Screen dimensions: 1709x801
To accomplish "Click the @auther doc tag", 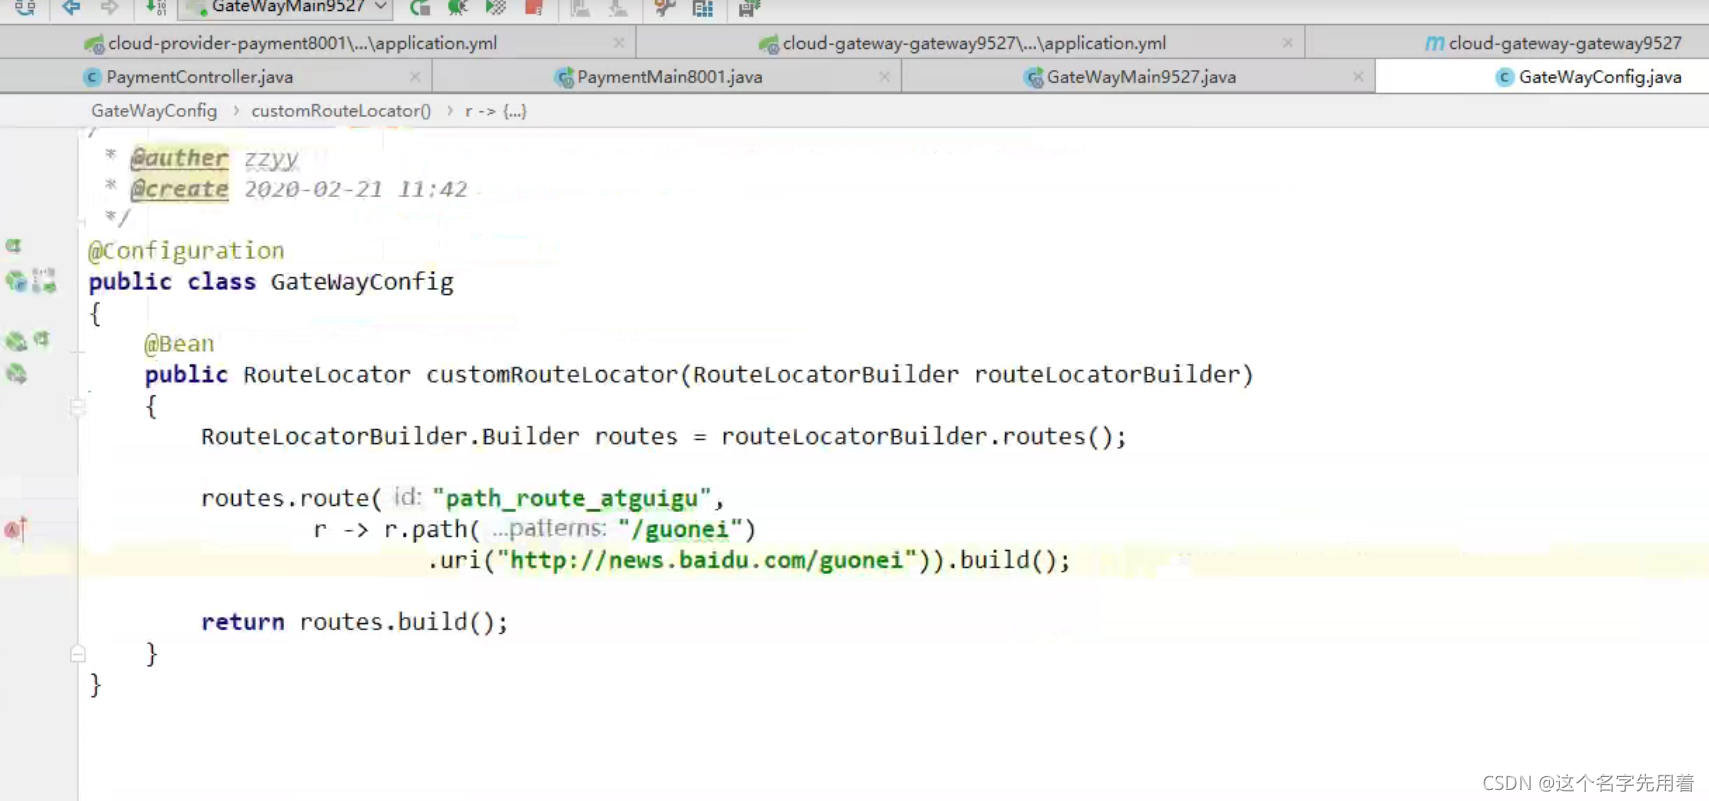I will pyautogui.click(x=179, y=157).
